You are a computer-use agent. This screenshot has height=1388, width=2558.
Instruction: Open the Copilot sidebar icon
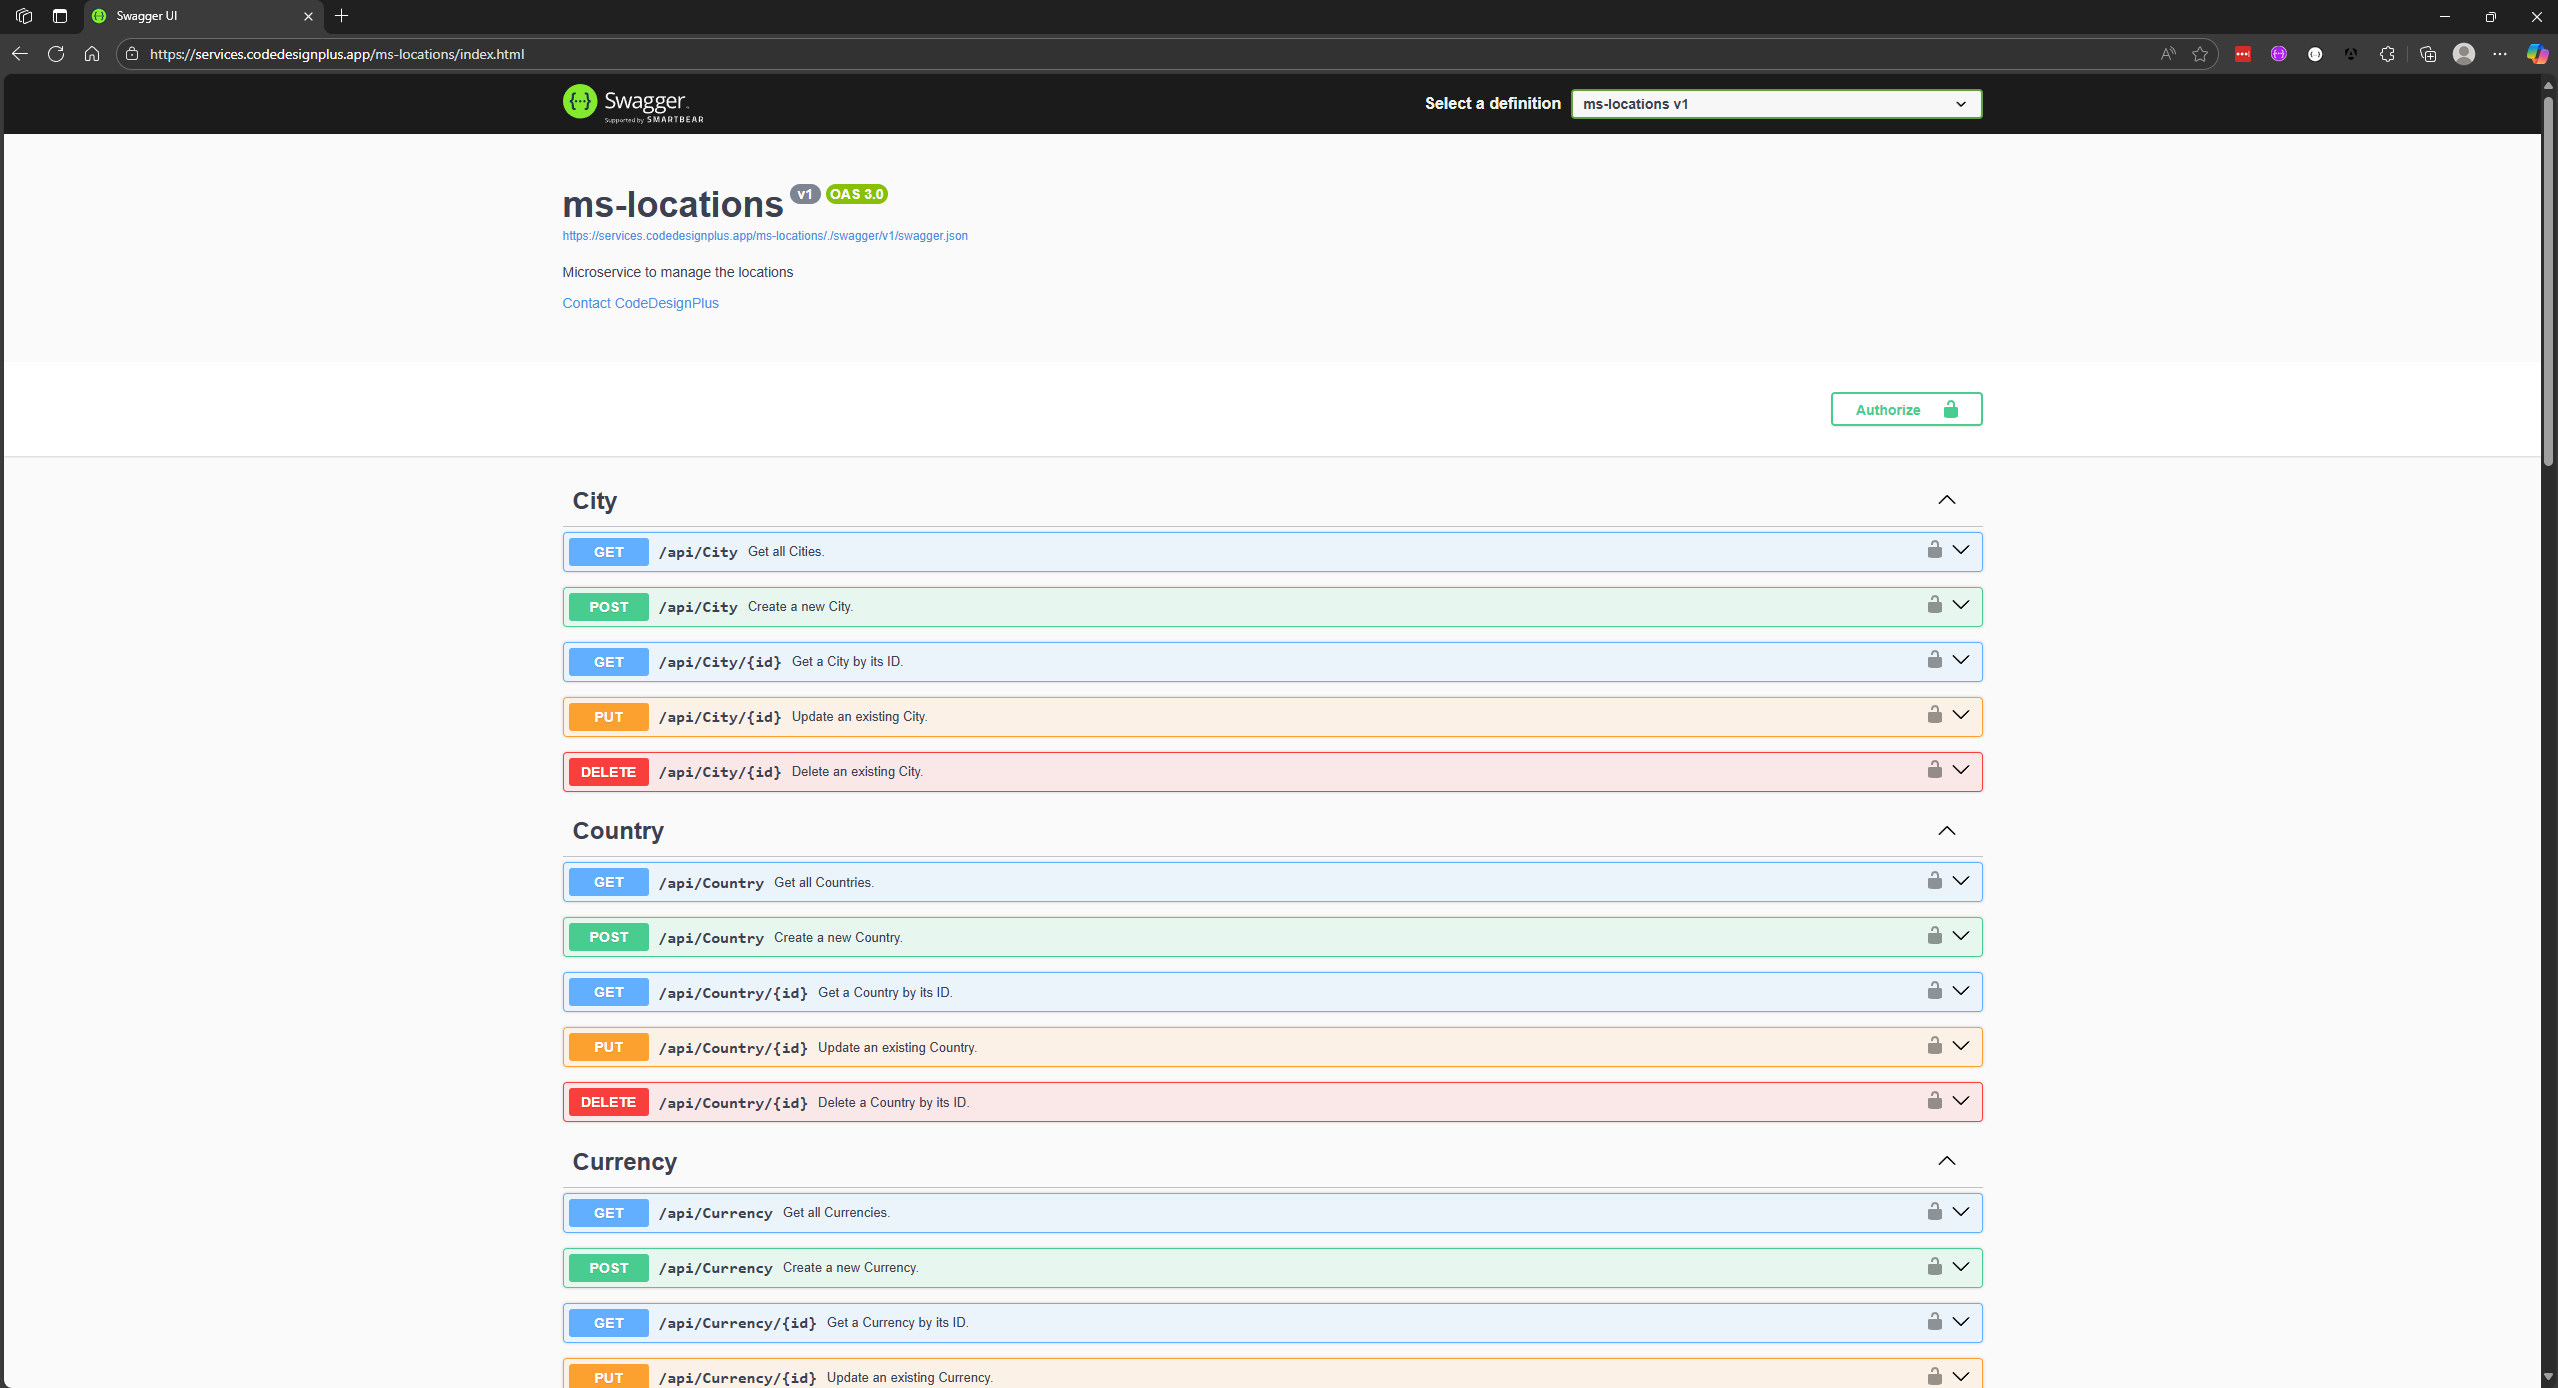coord(2537,54)
